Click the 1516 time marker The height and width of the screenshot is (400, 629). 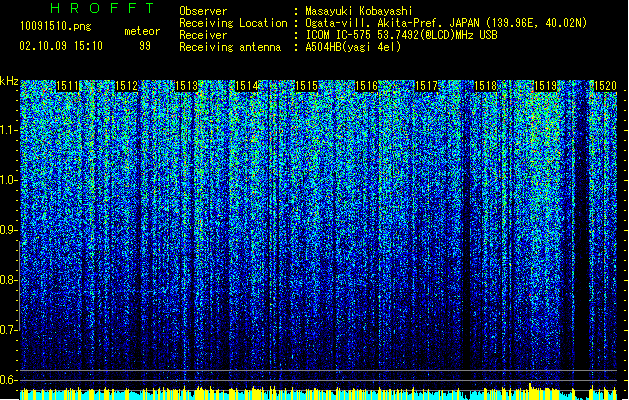pyautogui.click(x=366, y=86)
